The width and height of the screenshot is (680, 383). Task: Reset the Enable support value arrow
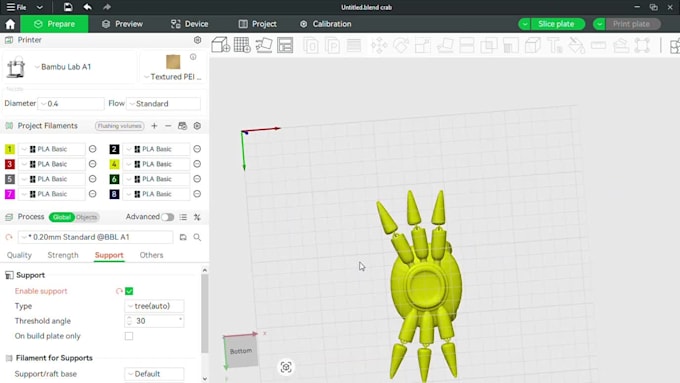tap(119, 291)
